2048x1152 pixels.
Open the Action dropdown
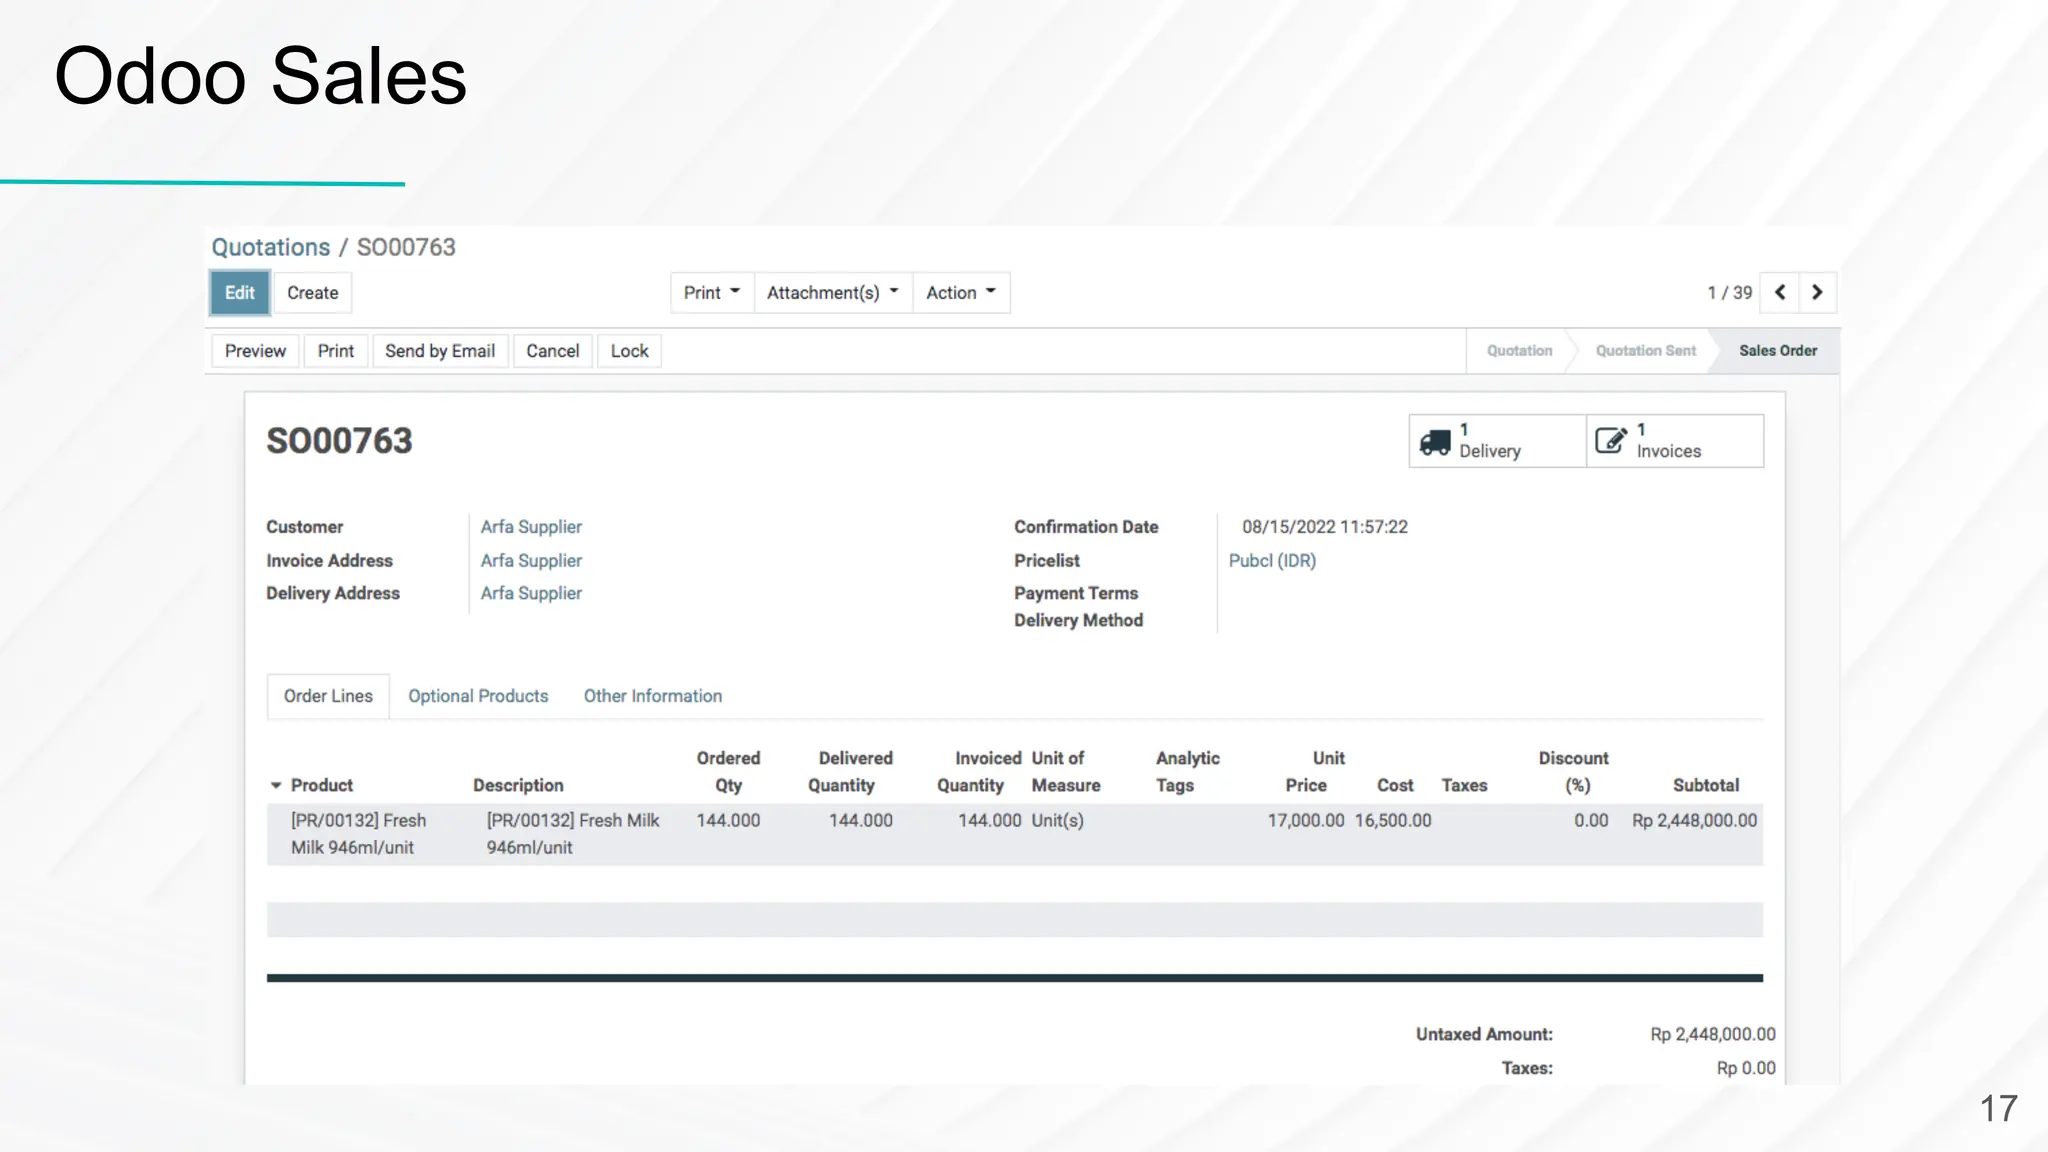pos(961,293)
